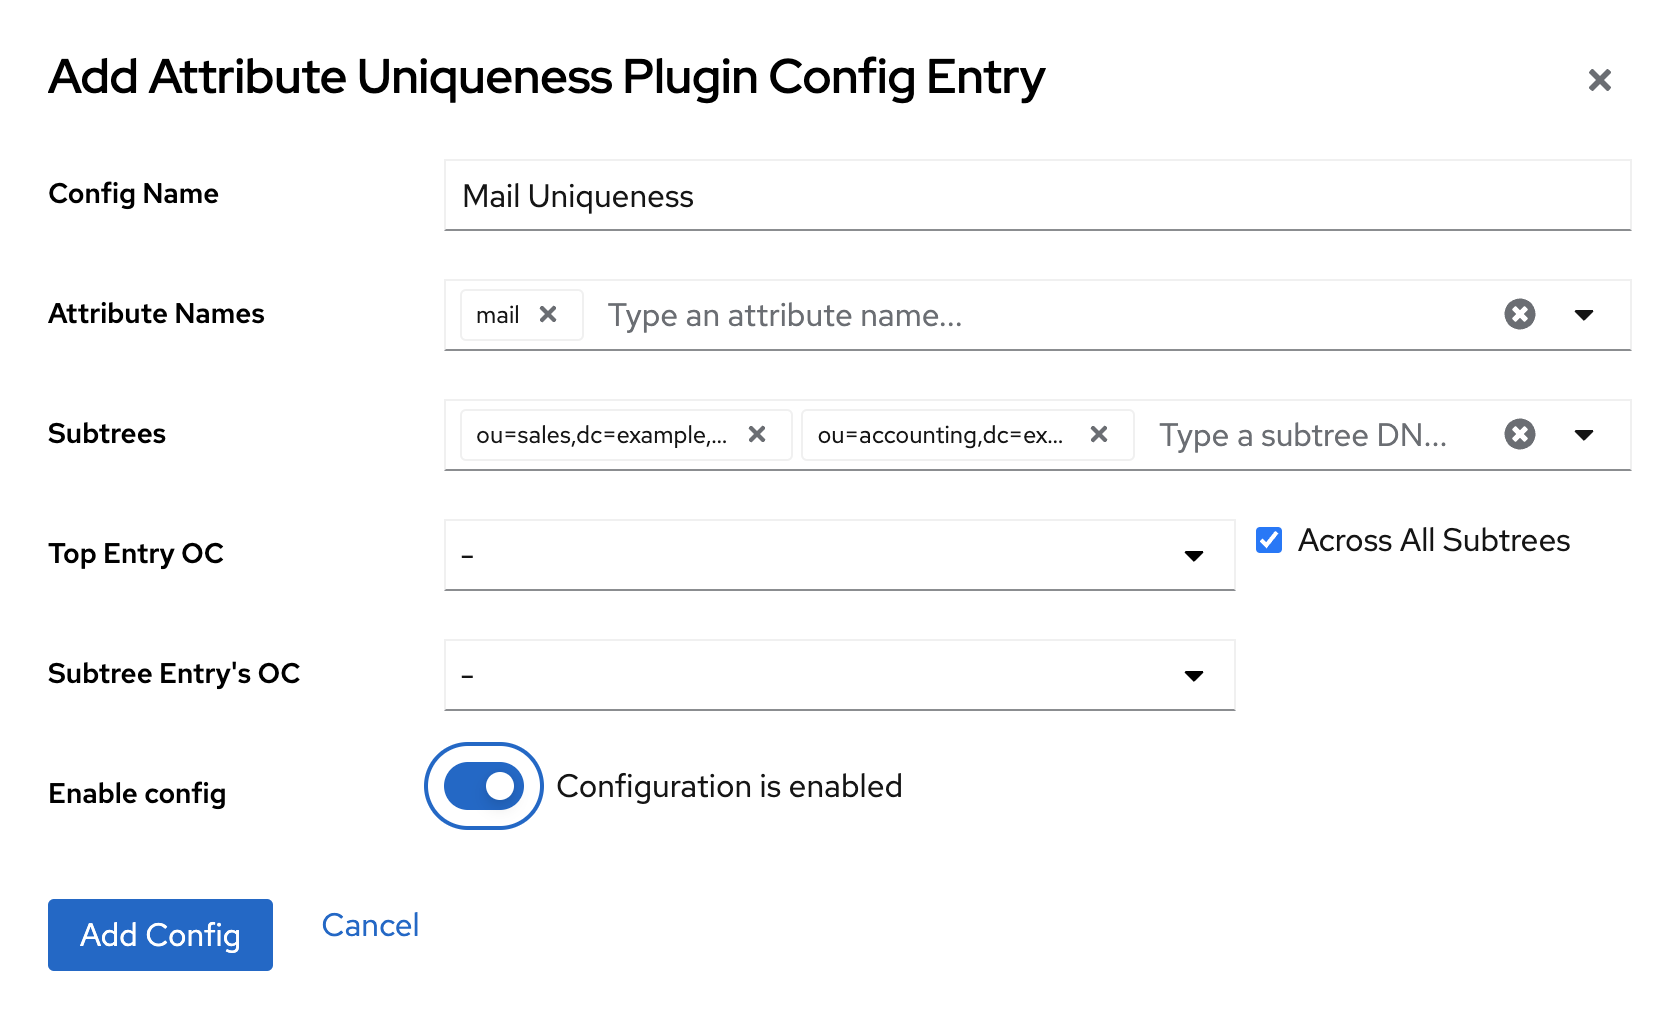Image resolution: width=1674 pixels, height=1014 pixels.
Task: Select the ou=sales subtree chip label
Action: click(x=601, y=436)
